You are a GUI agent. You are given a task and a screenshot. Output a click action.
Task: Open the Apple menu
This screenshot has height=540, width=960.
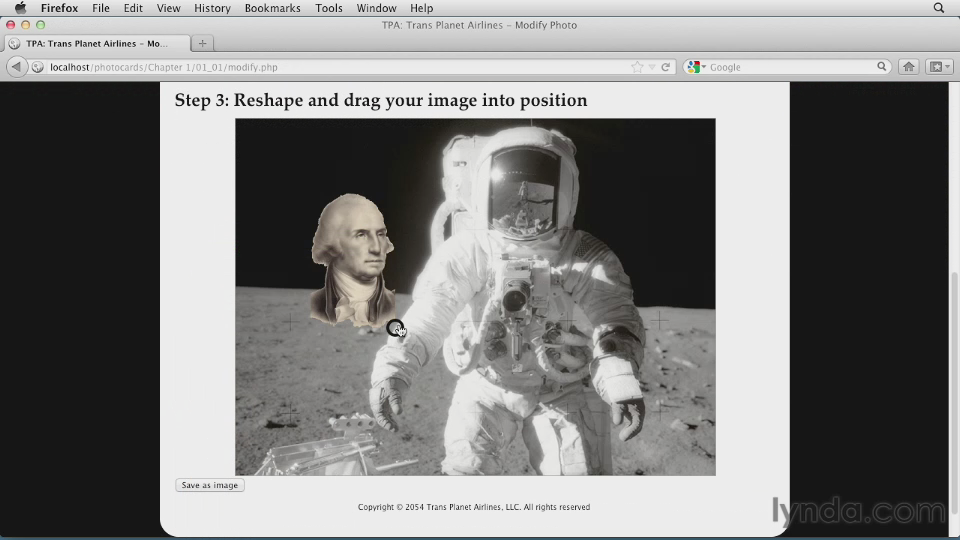coord(20,8)
